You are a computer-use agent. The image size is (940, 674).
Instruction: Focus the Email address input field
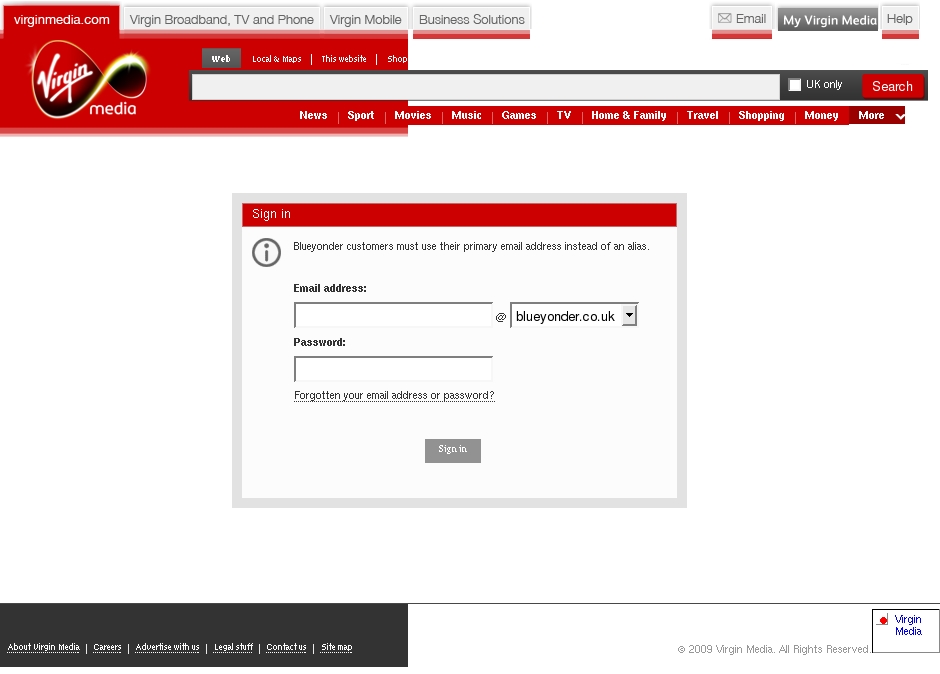coord(393,315)
